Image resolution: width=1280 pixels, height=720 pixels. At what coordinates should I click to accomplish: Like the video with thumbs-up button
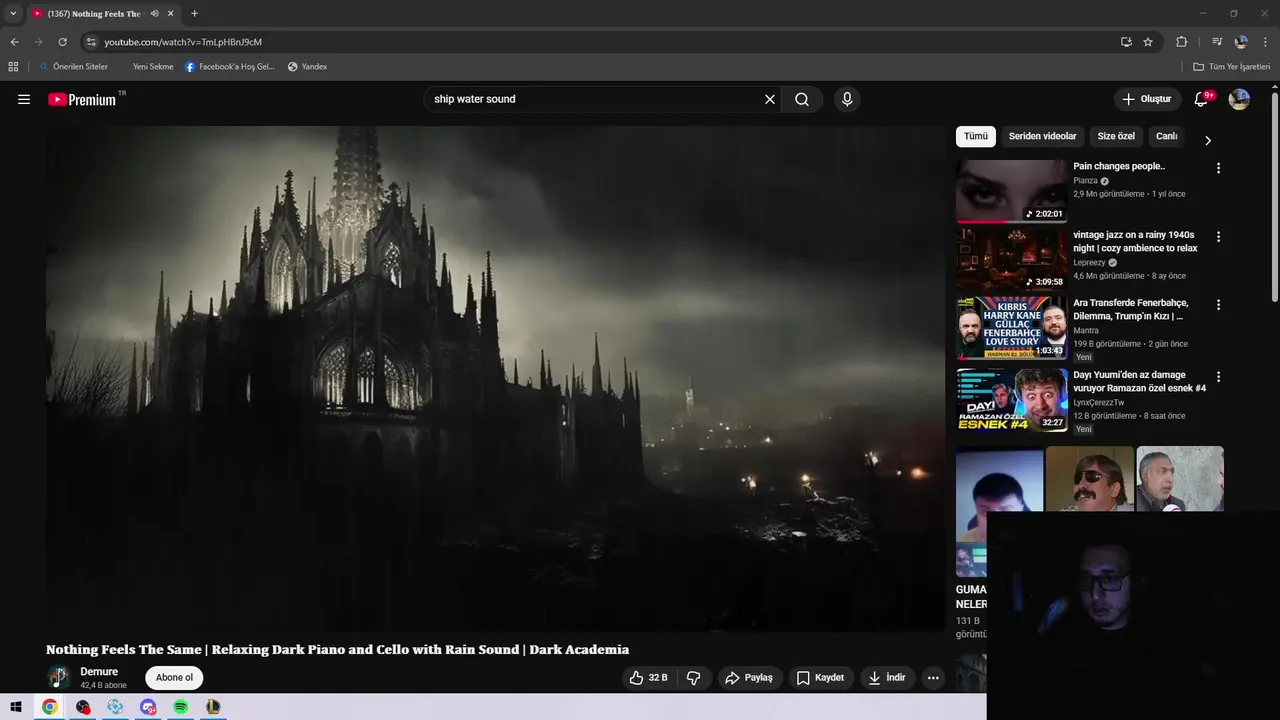click(x=648, y=677)
